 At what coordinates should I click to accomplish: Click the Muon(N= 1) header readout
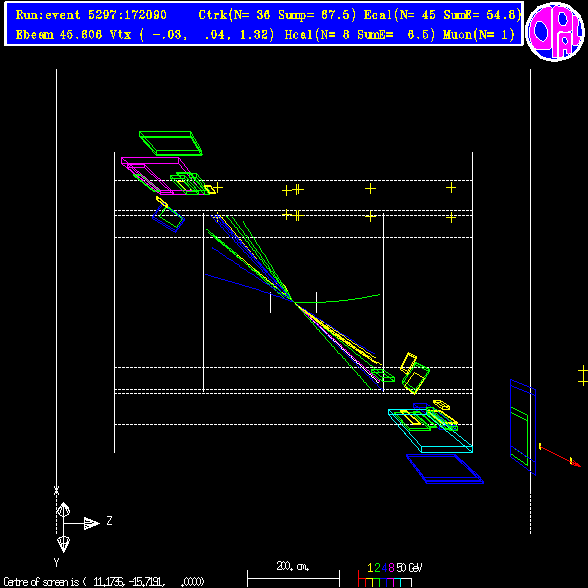pyautogui.click(x=479, y=35)
